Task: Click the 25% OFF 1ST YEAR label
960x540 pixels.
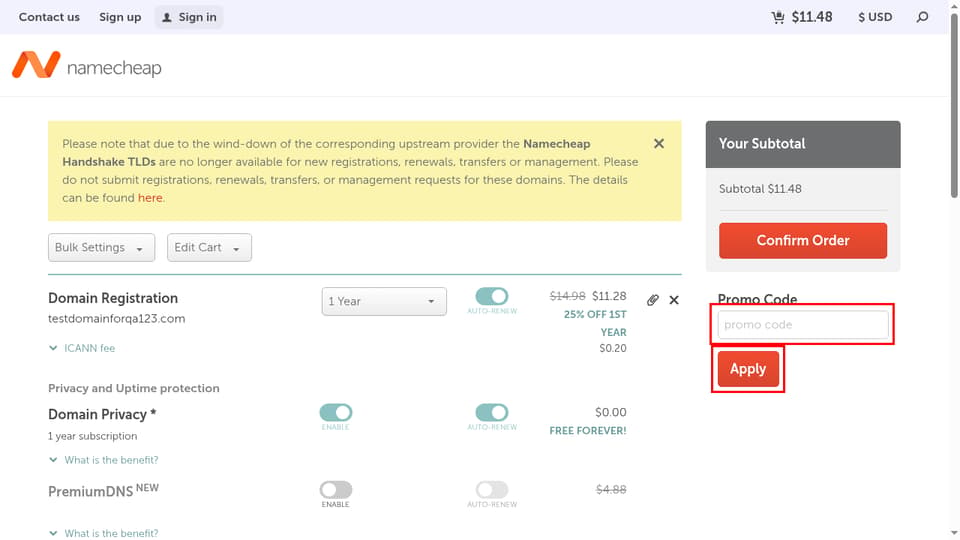Action: pos(595,323)
